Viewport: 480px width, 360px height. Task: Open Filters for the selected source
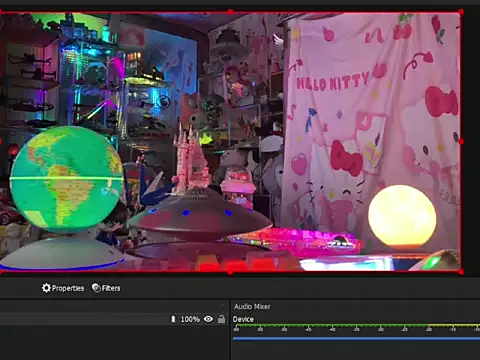106,288
